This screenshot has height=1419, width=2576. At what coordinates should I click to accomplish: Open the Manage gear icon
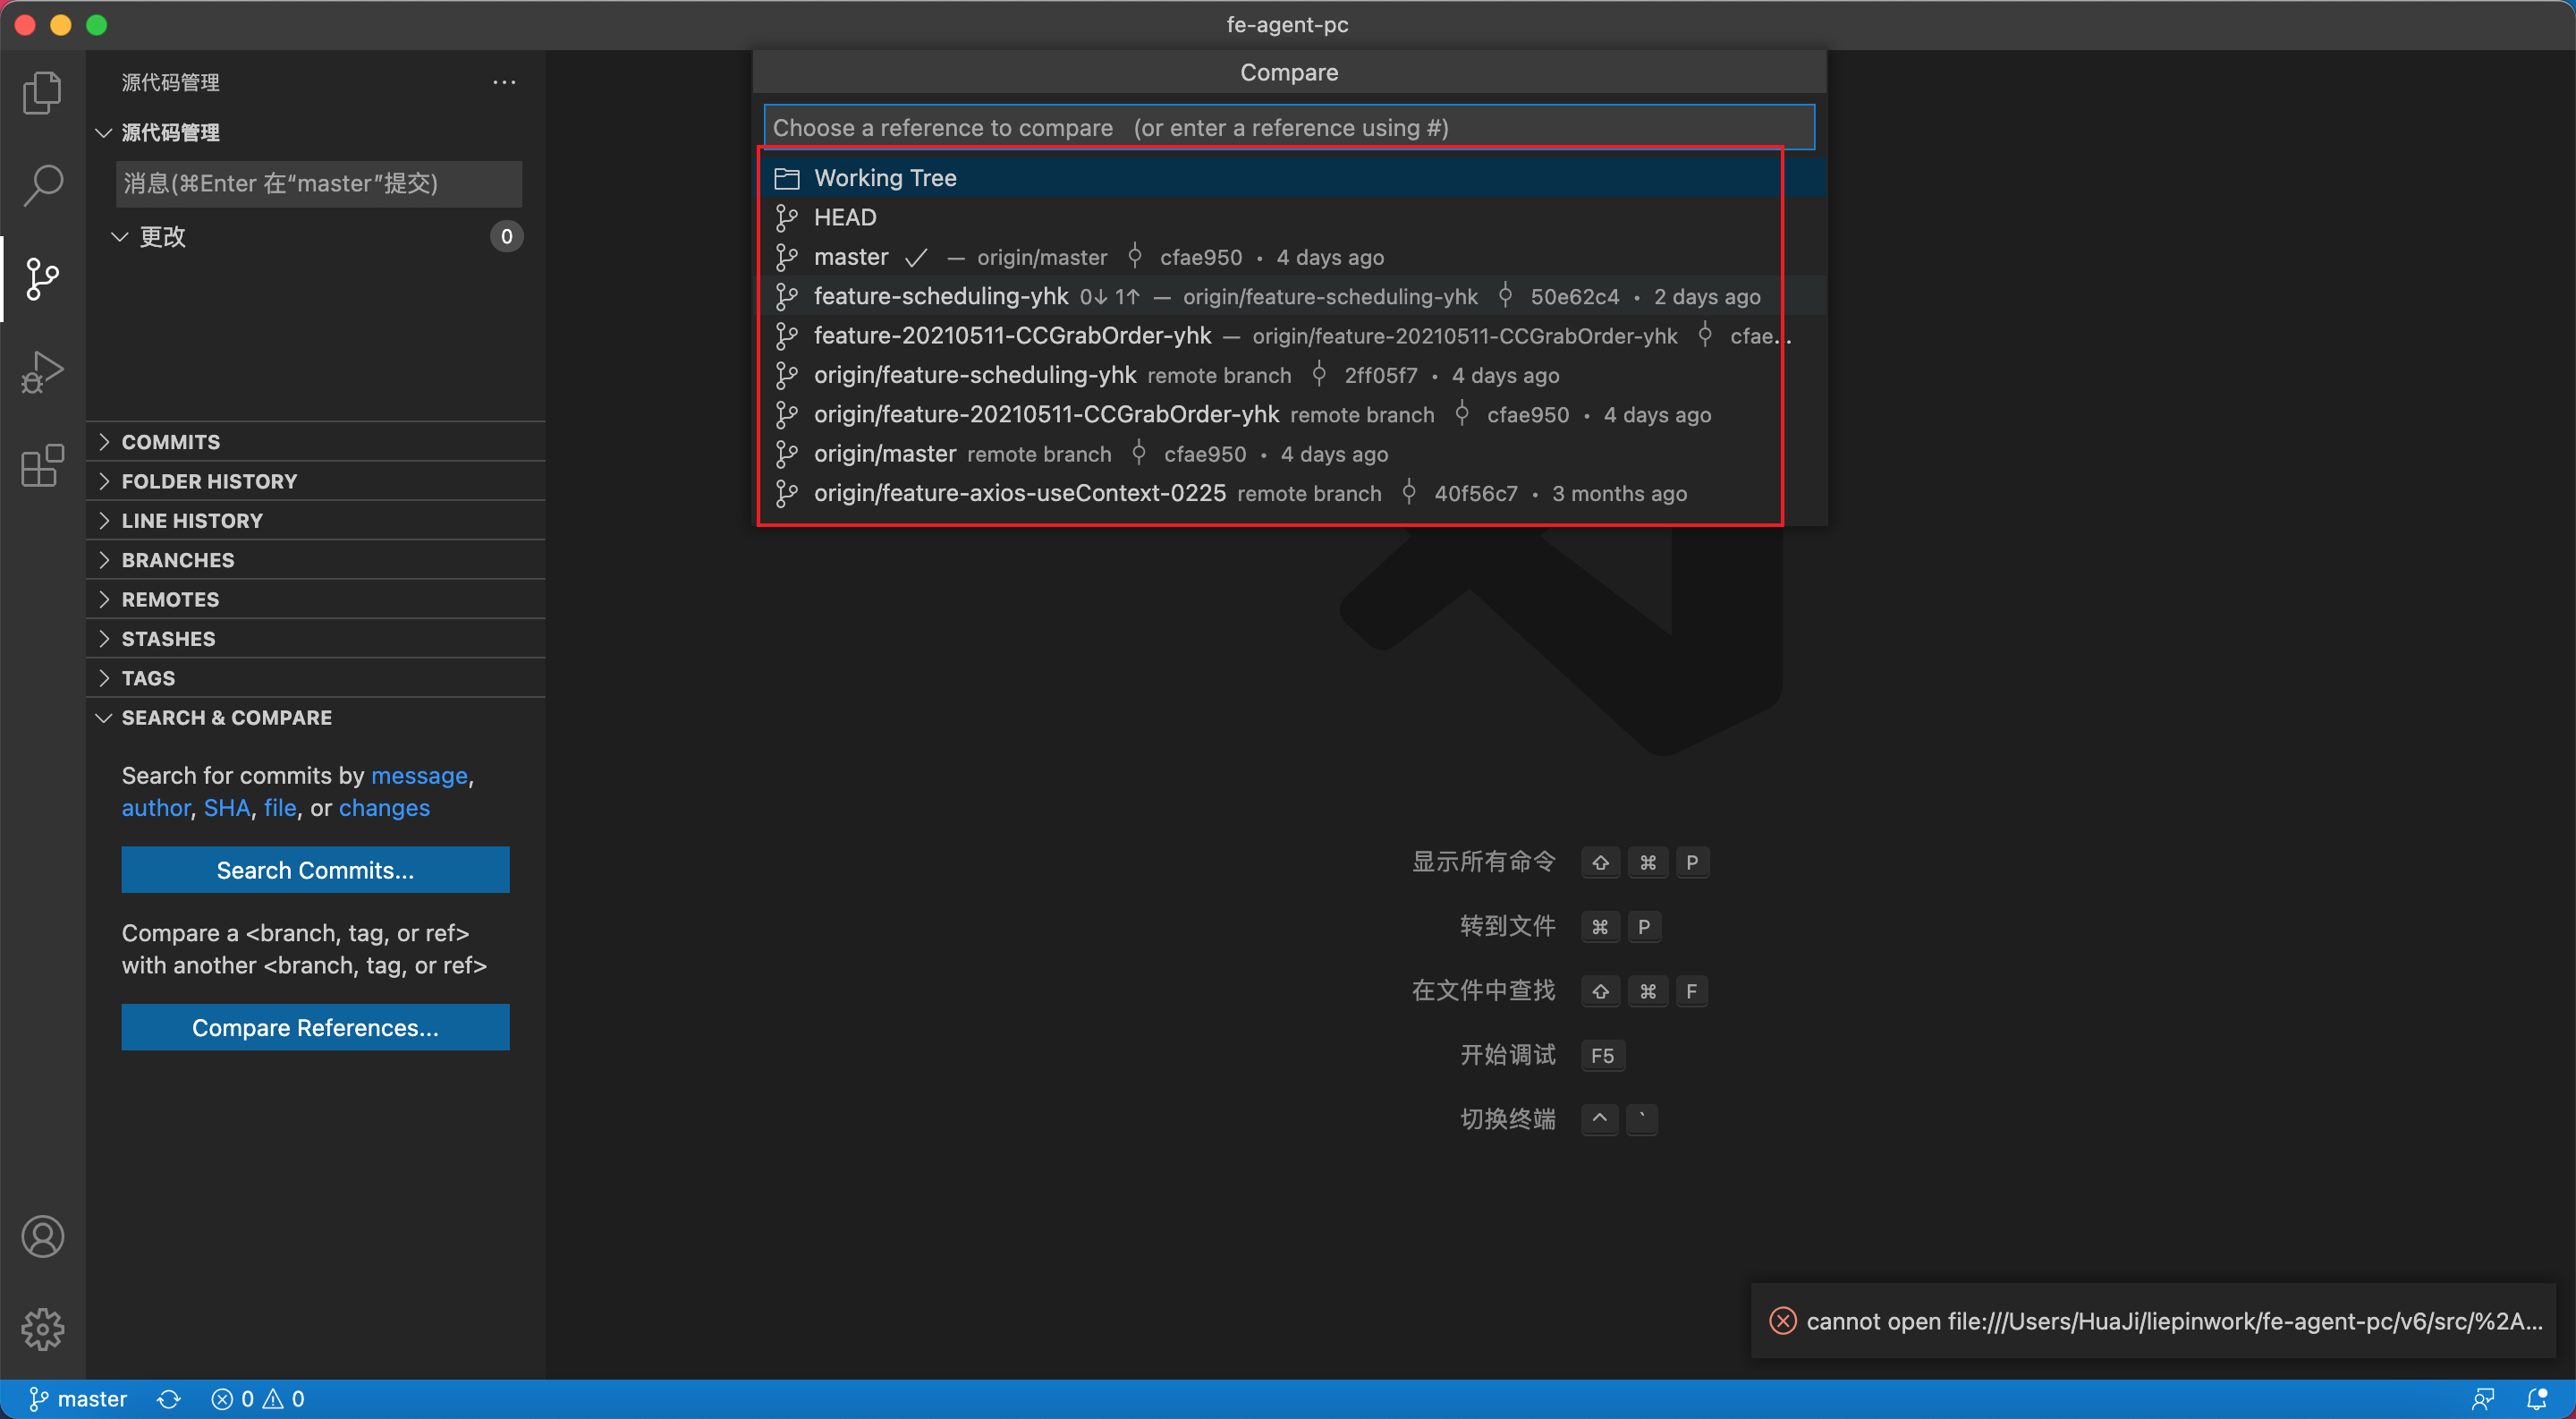tap(42, 1329)
